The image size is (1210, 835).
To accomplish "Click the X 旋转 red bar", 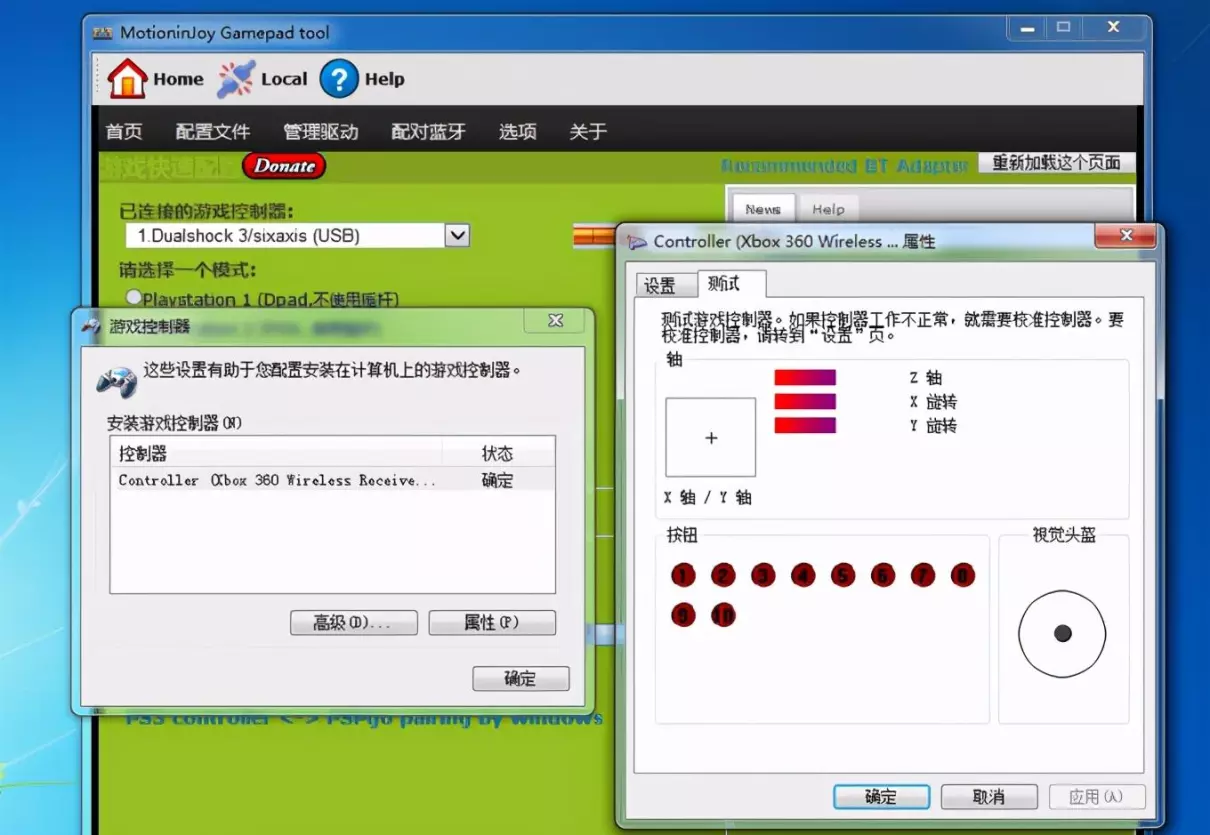I will (x=805, y=401).
